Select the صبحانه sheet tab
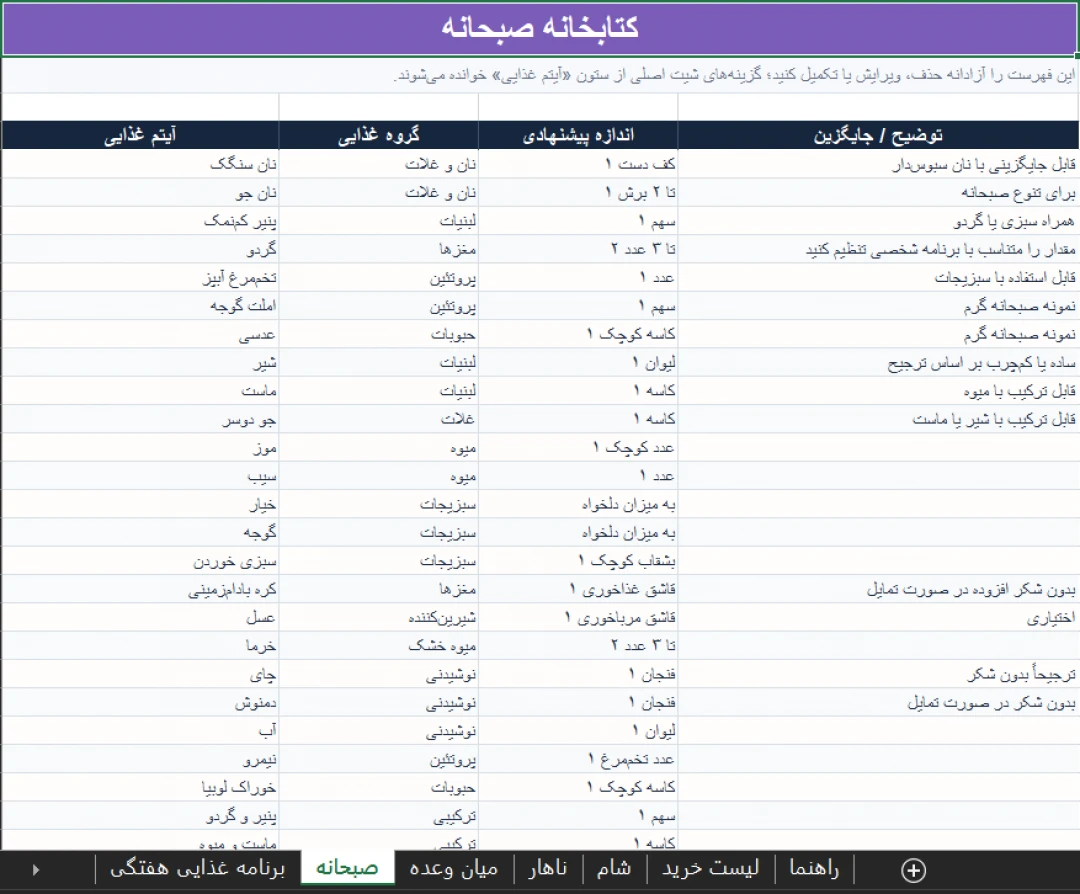Viewport: 1080px width, 894px height. 347,868
